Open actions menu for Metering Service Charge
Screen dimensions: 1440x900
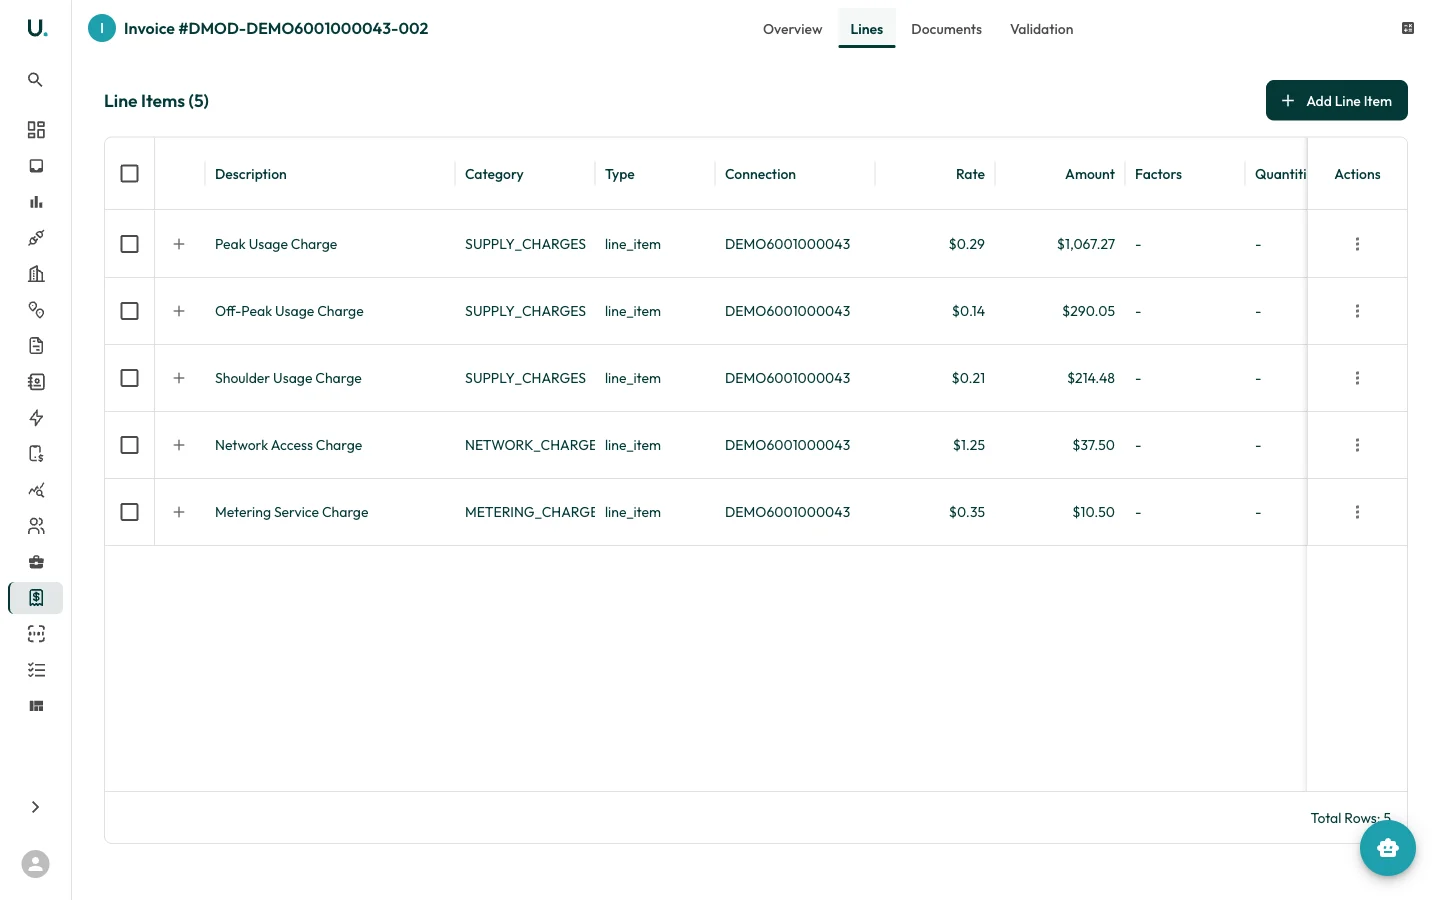pos(1357,512)
